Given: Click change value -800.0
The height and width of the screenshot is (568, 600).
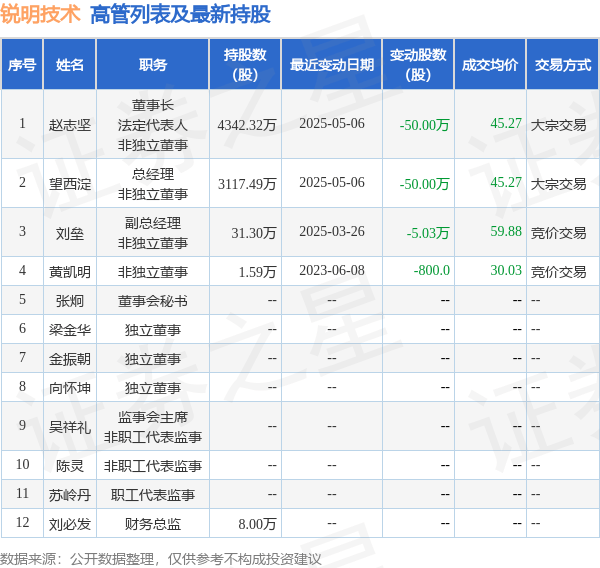Looking at the screenshot, I should coord(432,270).
